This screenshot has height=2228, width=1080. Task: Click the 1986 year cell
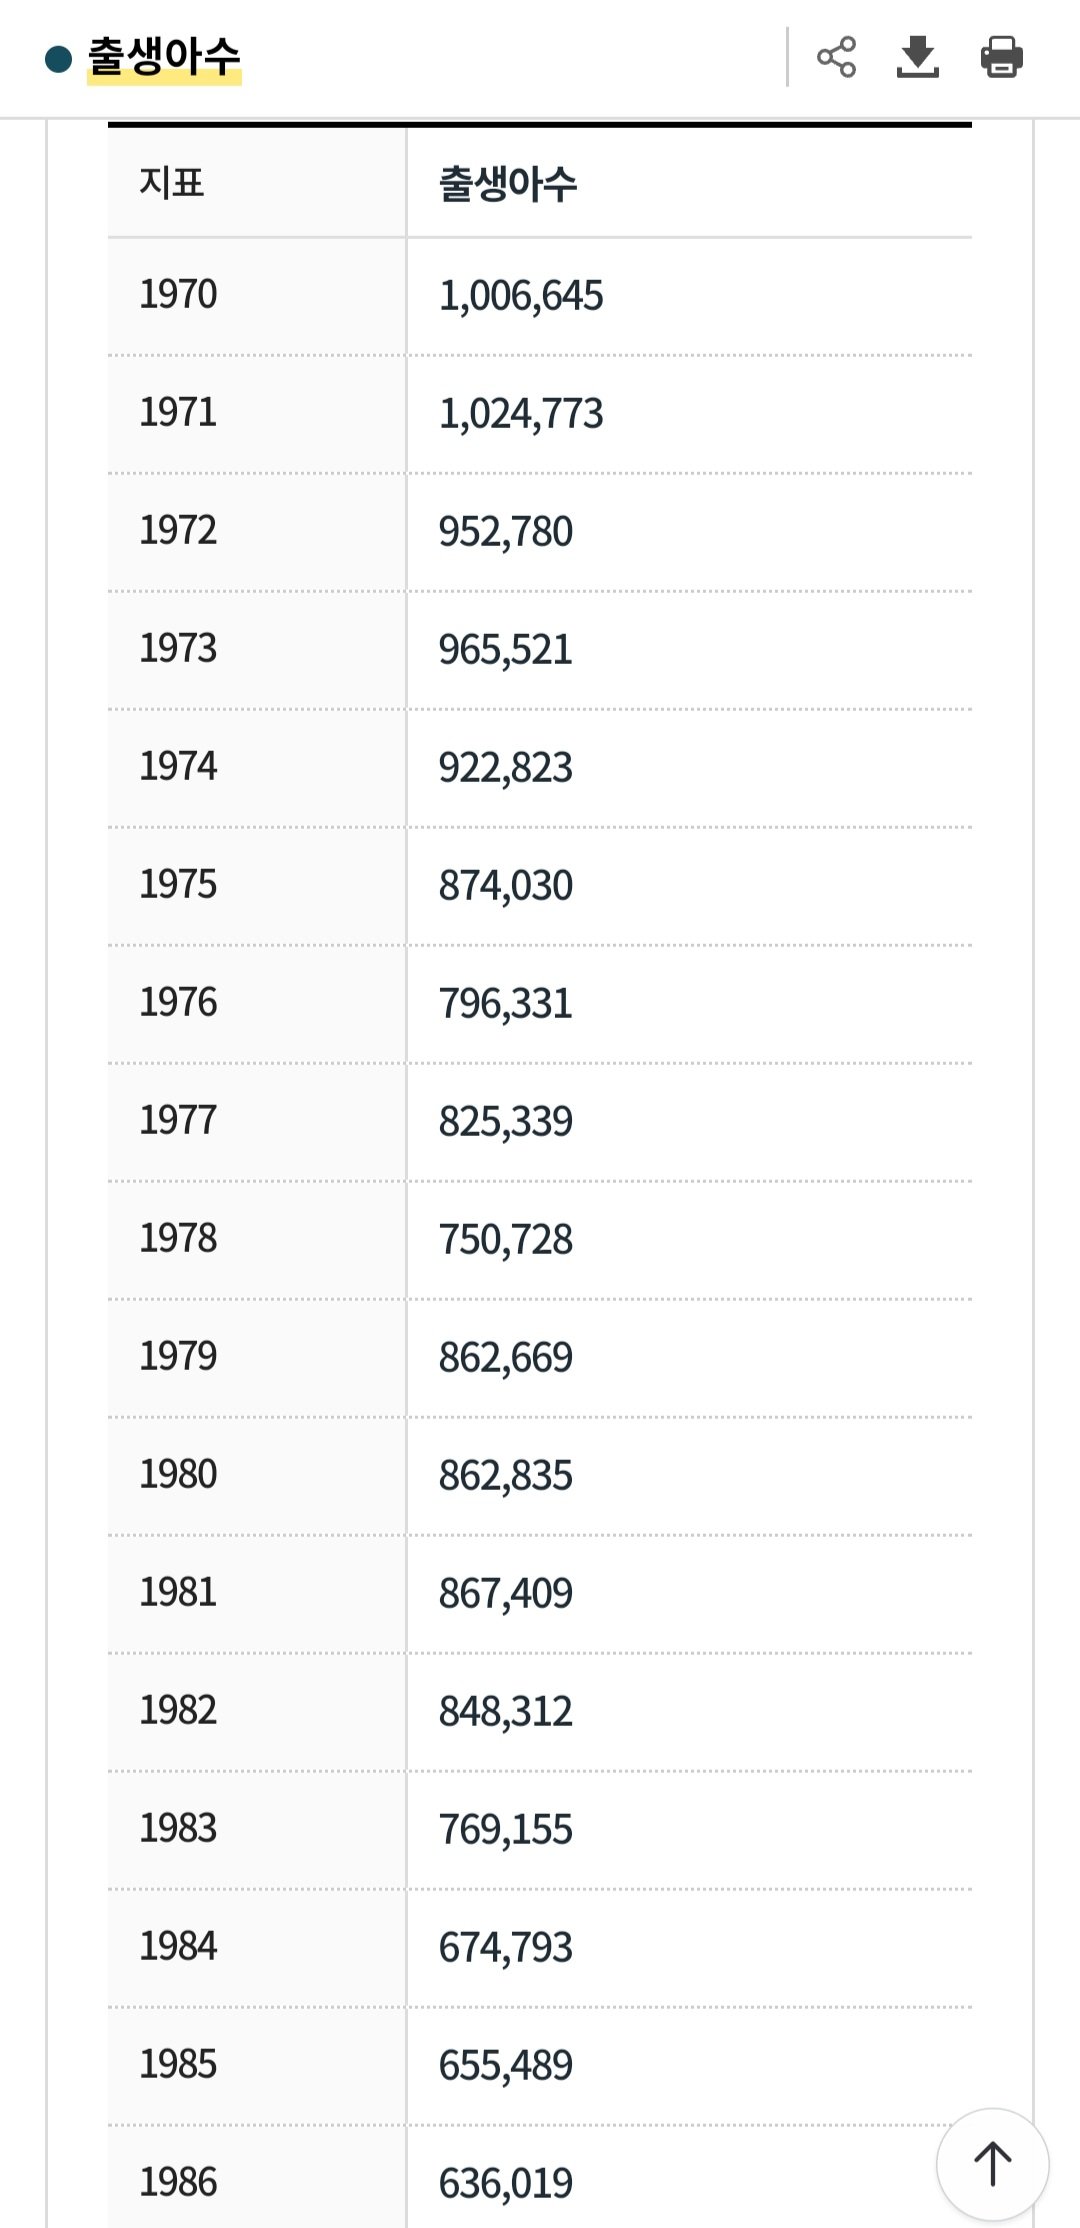click(178, 2183)
